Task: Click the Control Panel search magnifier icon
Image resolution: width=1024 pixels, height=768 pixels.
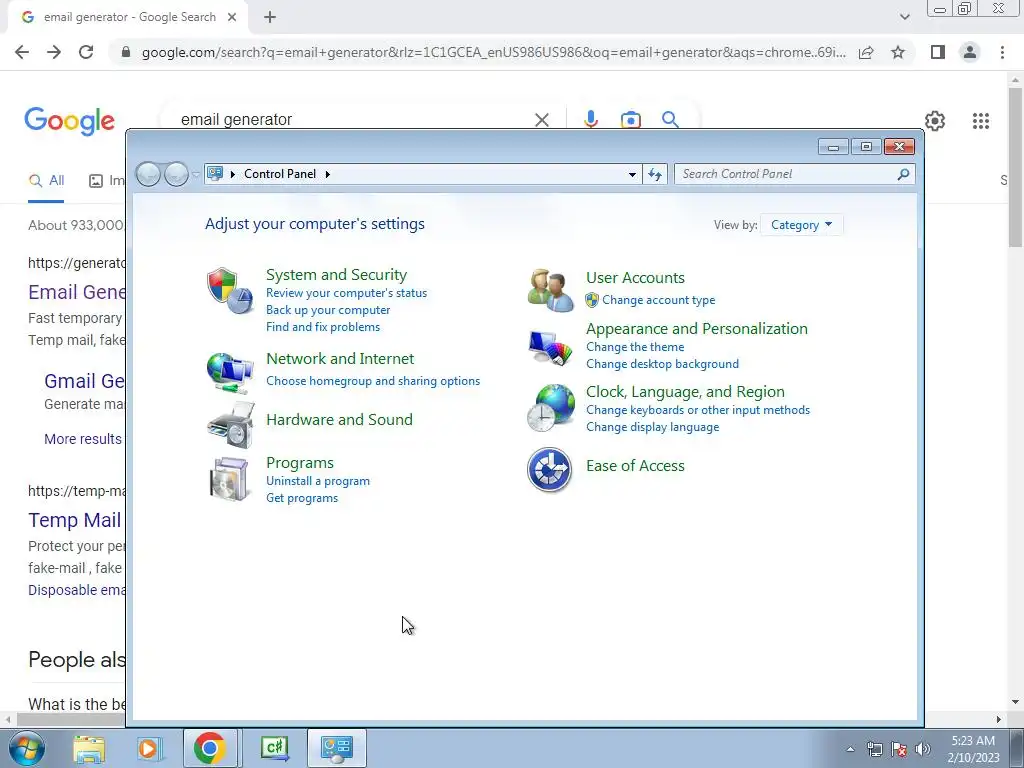Action: tap(903, 174)
